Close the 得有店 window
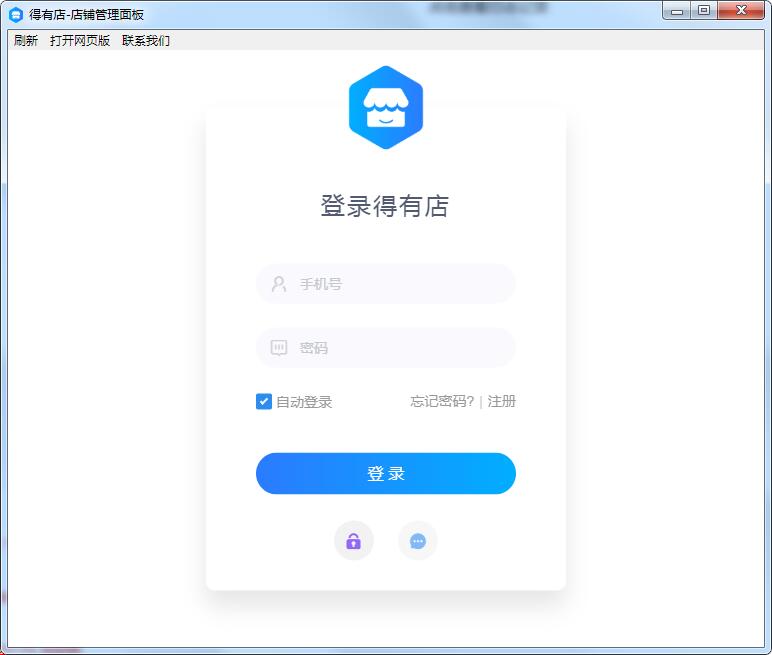Viewport: 772px width, 655px height. click(x=741, y=10)
